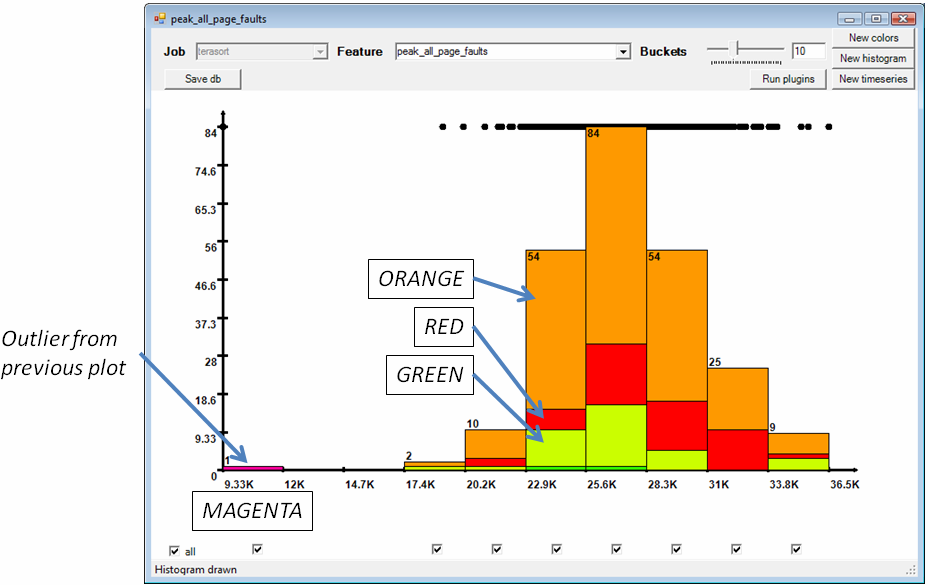Screen dimensions: 928x585
Task: Uncheck the checkbox under the magenta outlier bucket
Action: pos(257,548)
